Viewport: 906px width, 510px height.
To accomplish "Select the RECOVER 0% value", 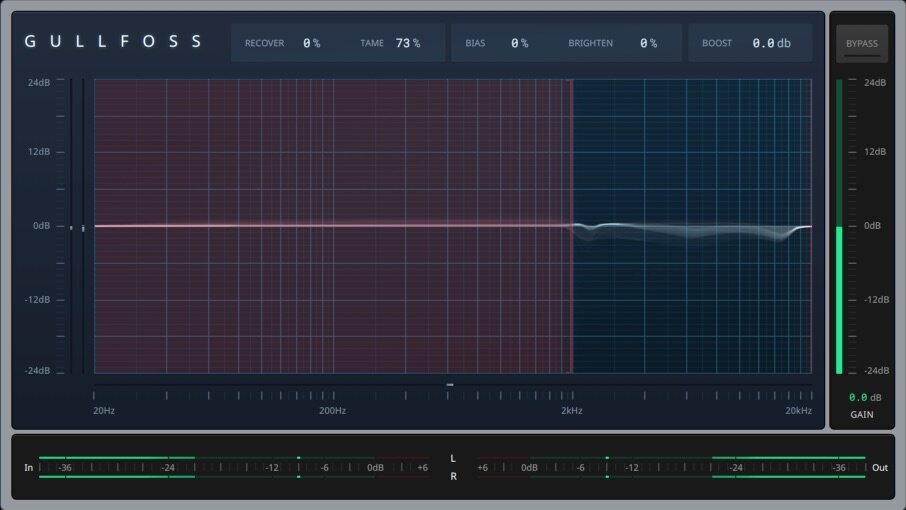I will pos(311,43).
